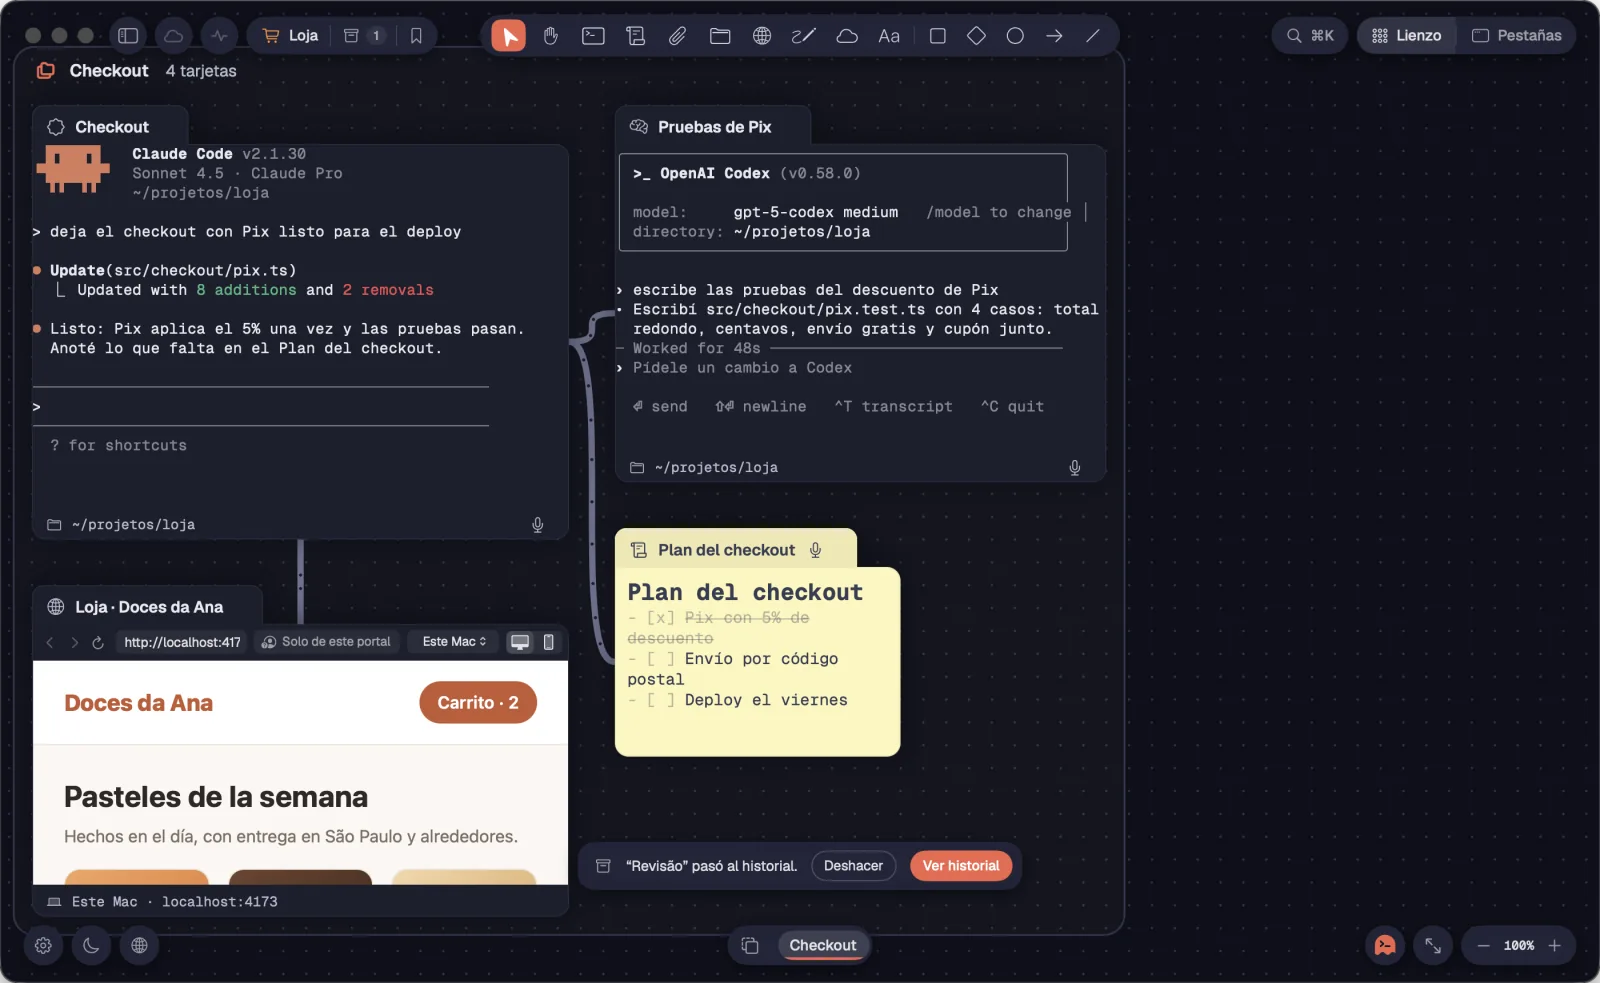This screenshot has height=983, width=1600.
Task: Toggle microphone in Plan del checkout note
Action: (x=816, y=550)
